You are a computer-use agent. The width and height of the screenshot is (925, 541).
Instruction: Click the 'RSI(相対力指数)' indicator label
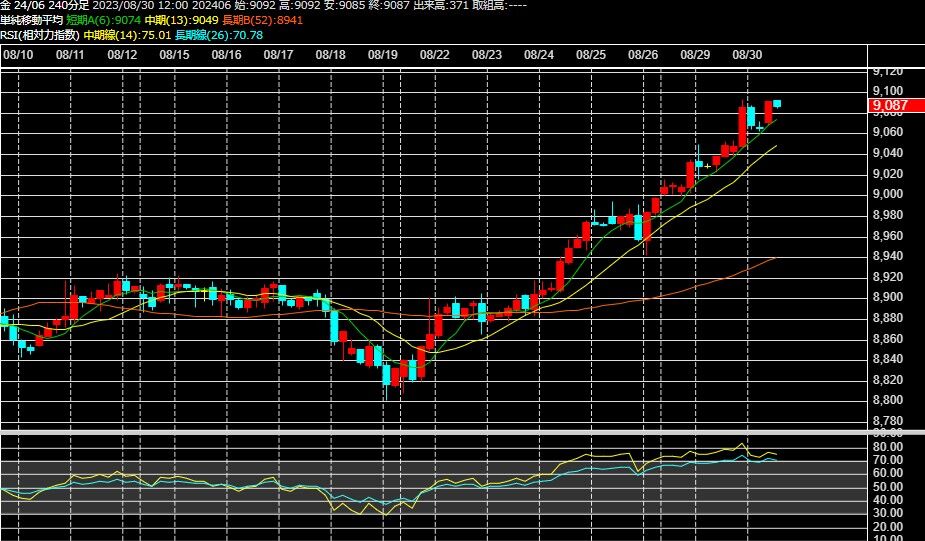coord(40,35)
